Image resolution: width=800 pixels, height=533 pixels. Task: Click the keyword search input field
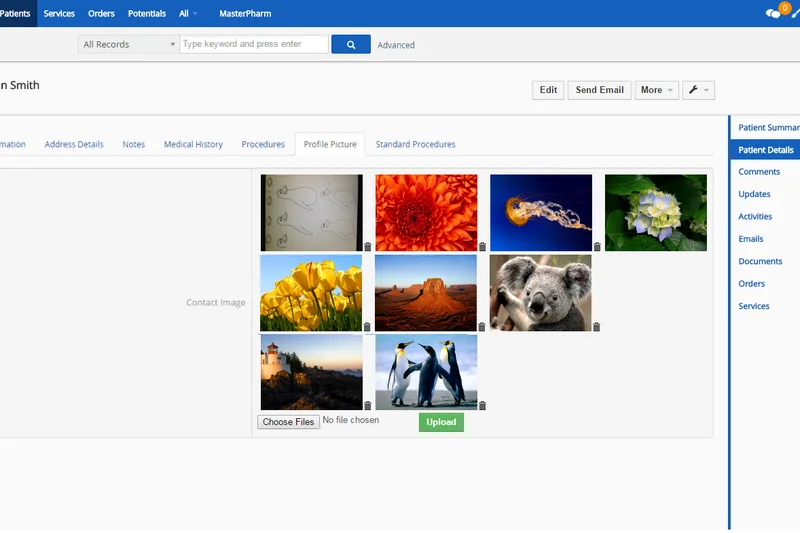(x=254, y=44)
